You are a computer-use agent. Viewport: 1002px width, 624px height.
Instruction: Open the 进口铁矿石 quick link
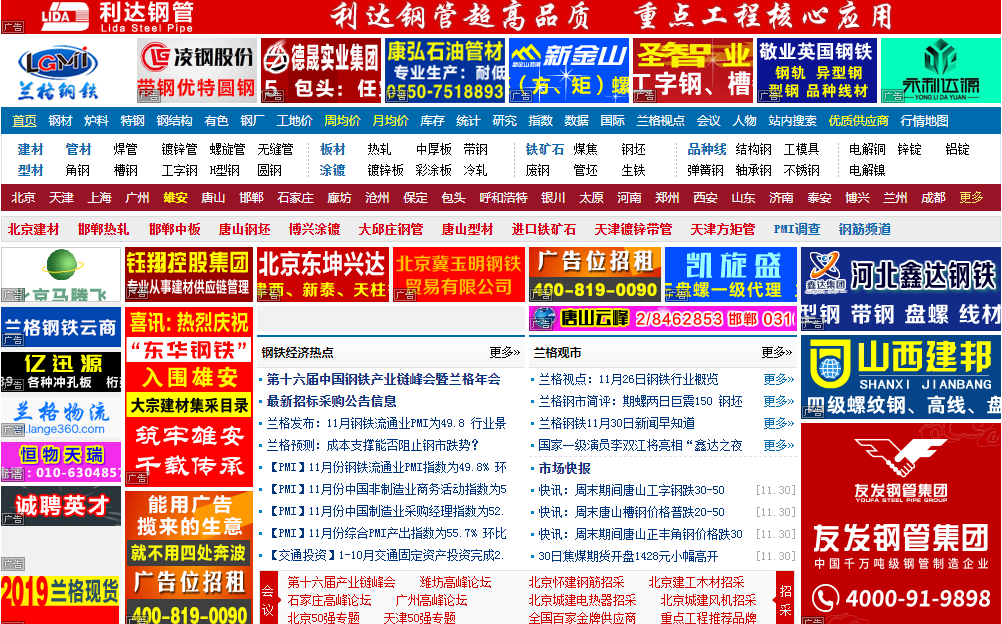click(543, 229)
